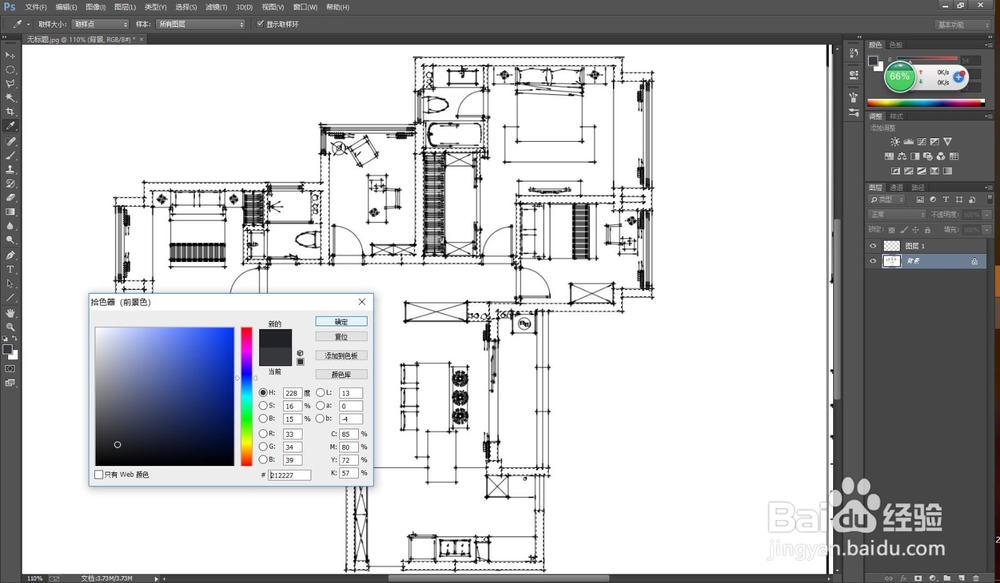Image resolution: width=1000 pixels, height=583 pixels.
Task: Switch to the 路径 tab
Action: coord(918,188)
